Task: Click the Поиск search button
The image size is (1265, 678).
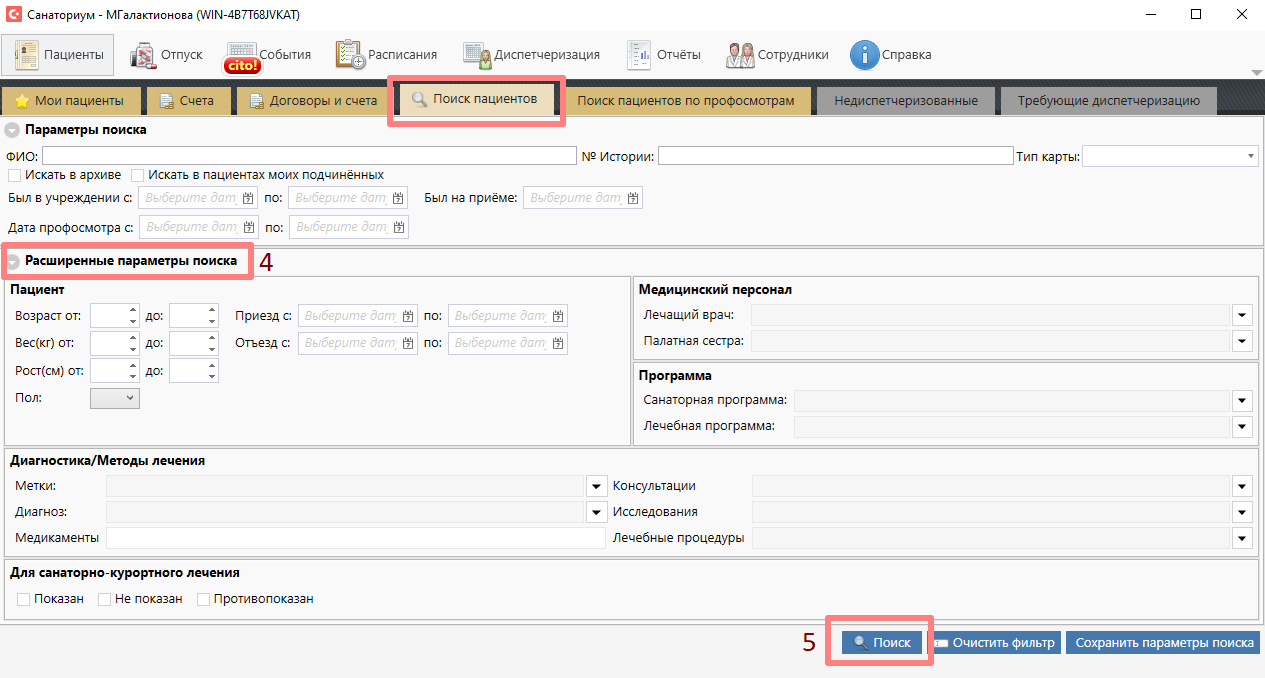Action: [881, 643]
